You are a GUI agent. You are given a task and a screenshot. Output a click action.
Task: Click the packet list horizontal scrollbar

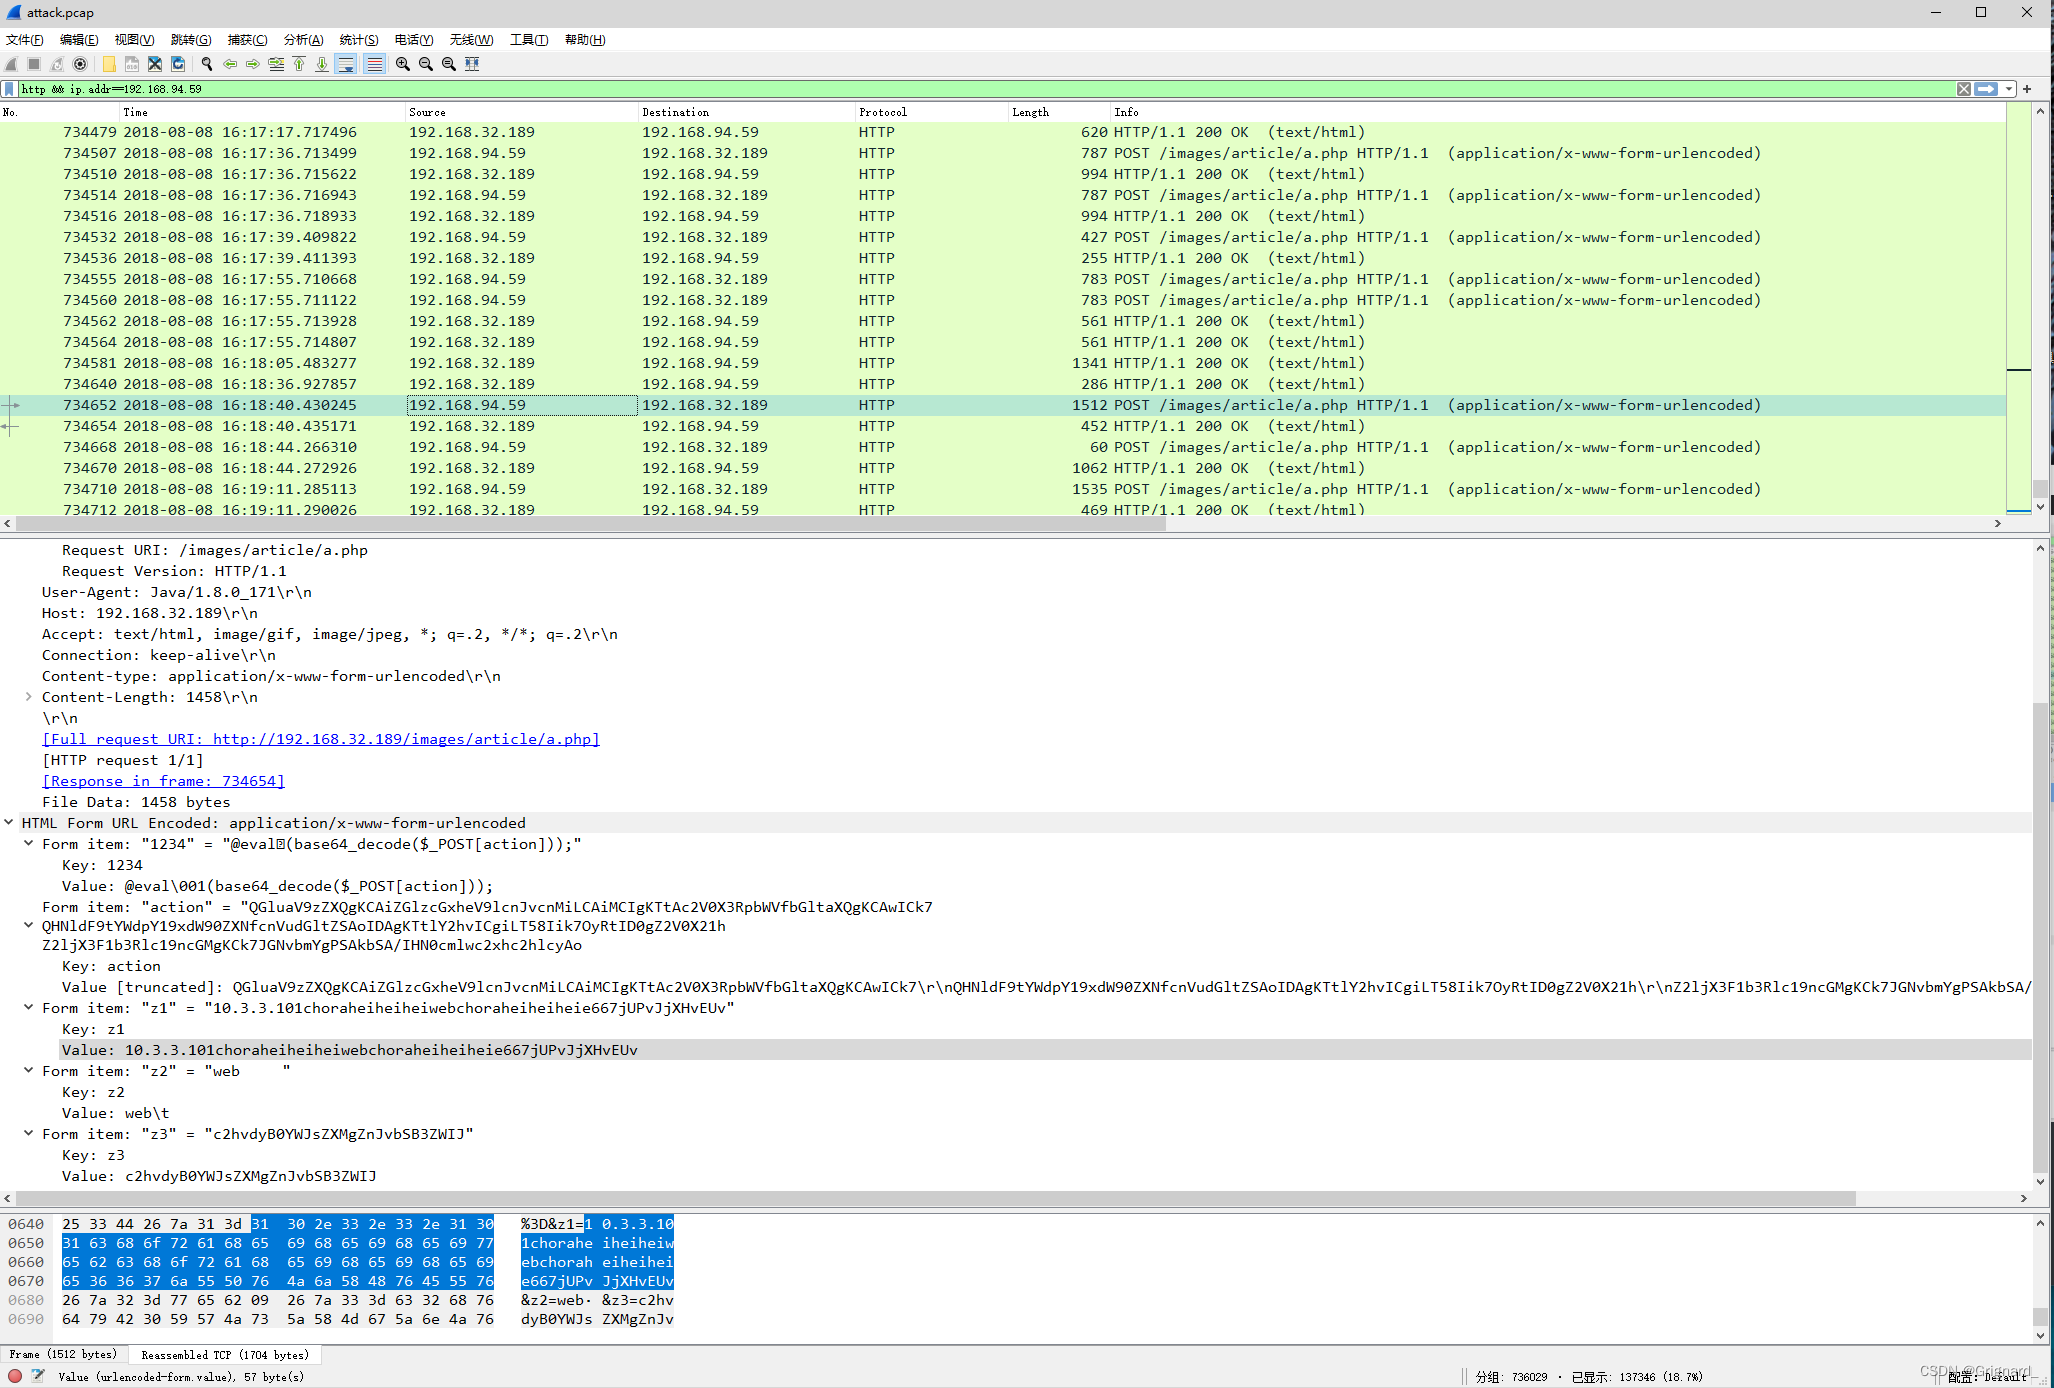point(590,524)
